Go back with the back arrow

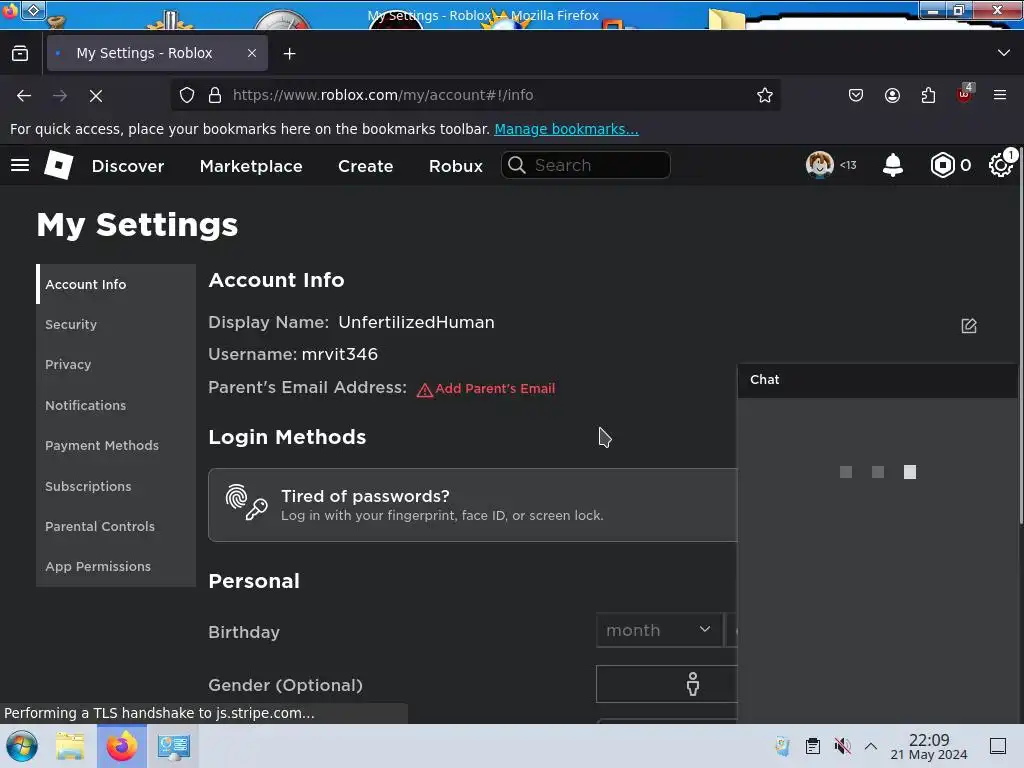point(24,95)
